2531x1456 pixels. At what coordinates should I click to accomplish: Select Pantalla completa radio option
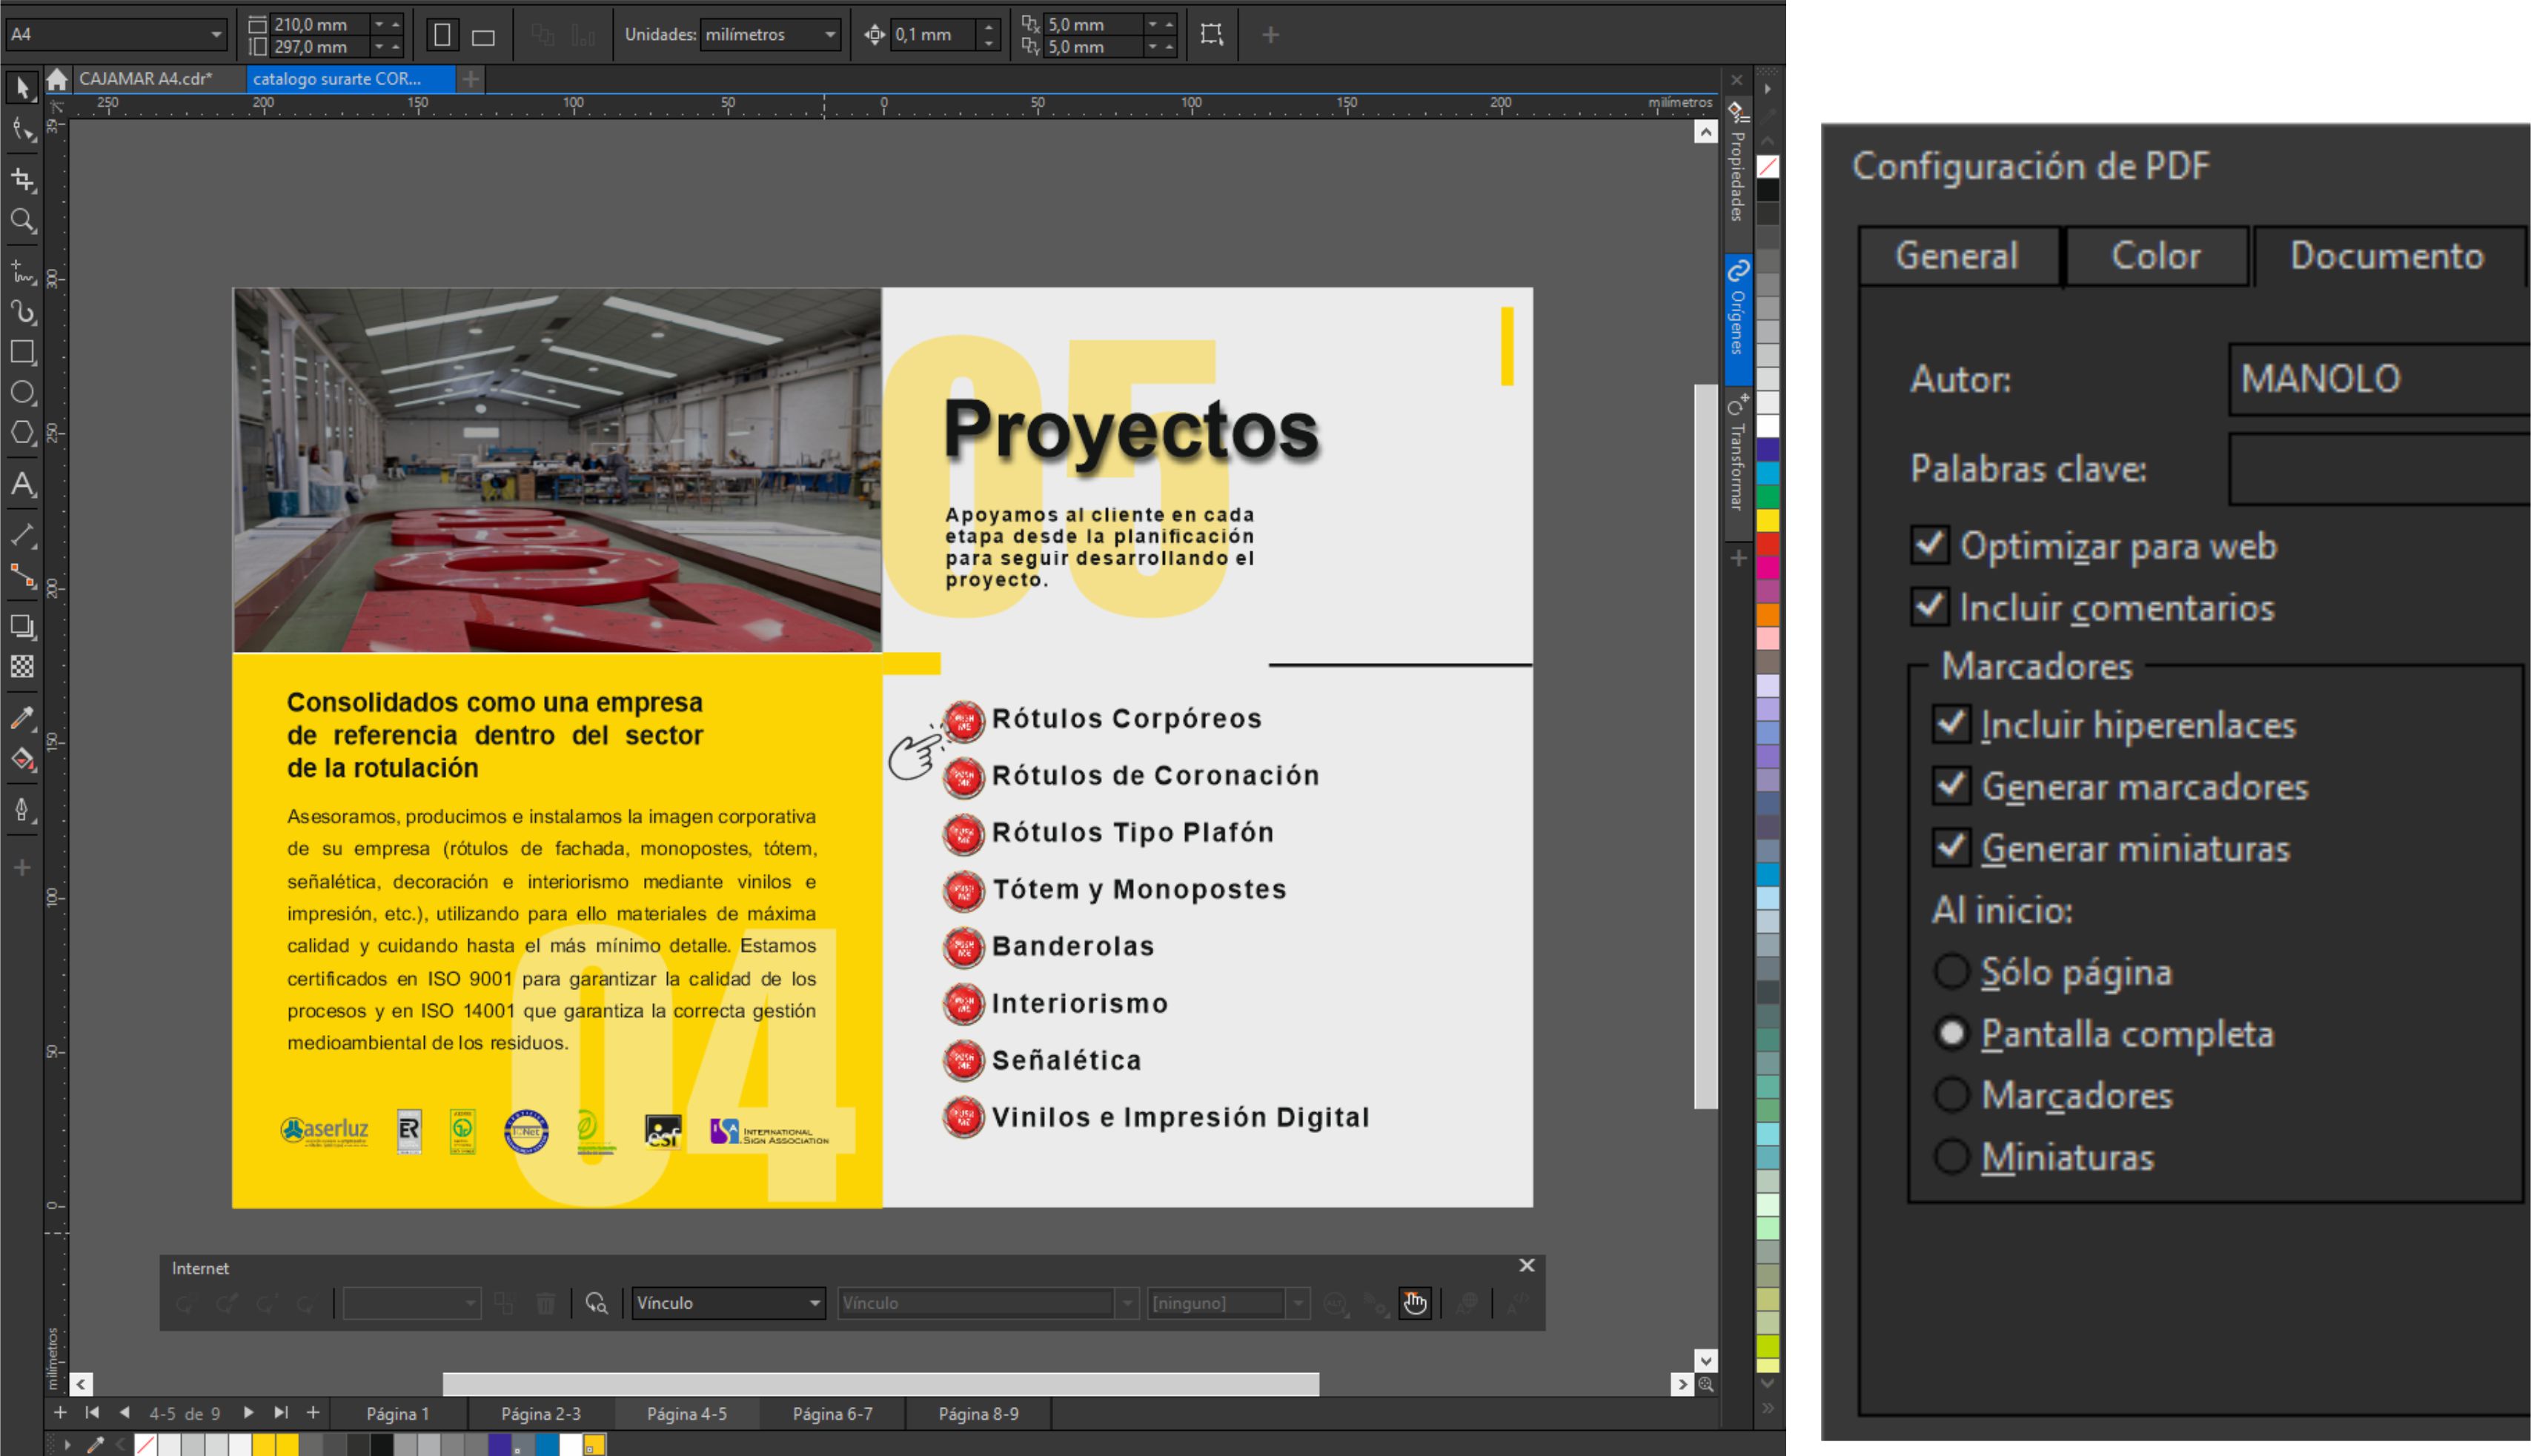[x=1951, y=1033]
